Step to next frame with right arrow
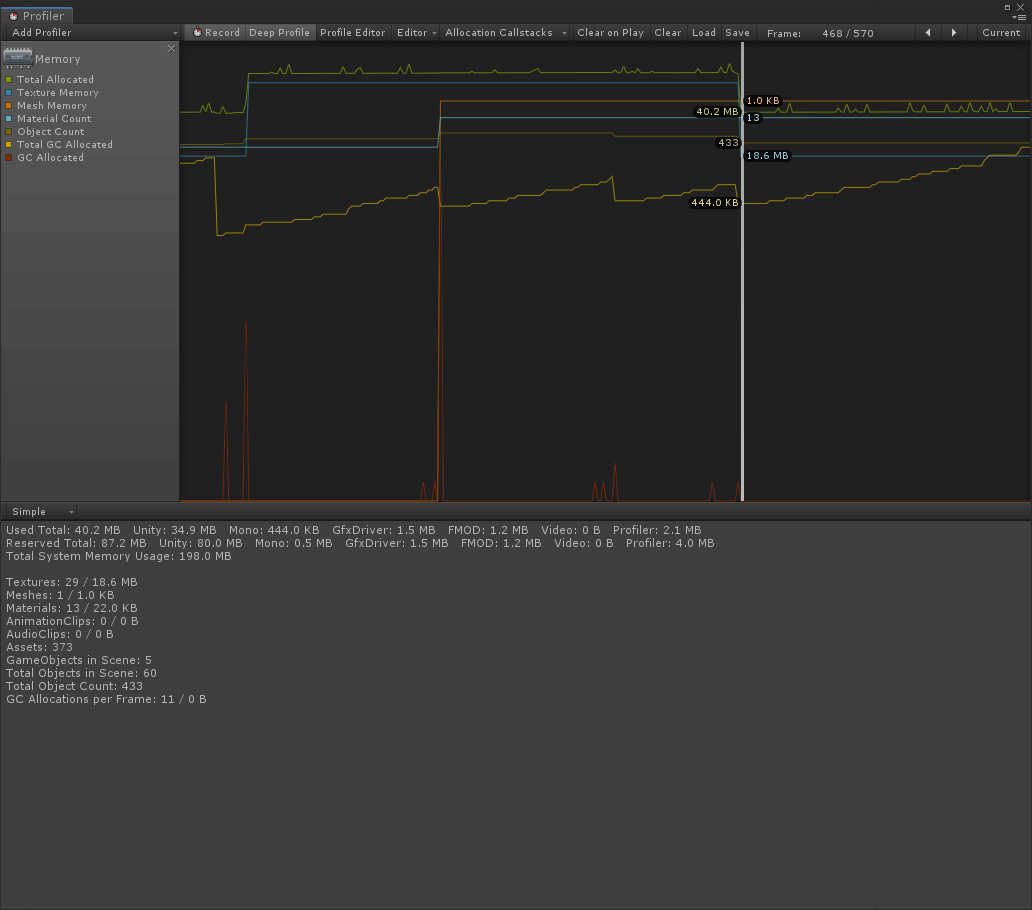Screen dimensions: 1032x910 point(953,32)
